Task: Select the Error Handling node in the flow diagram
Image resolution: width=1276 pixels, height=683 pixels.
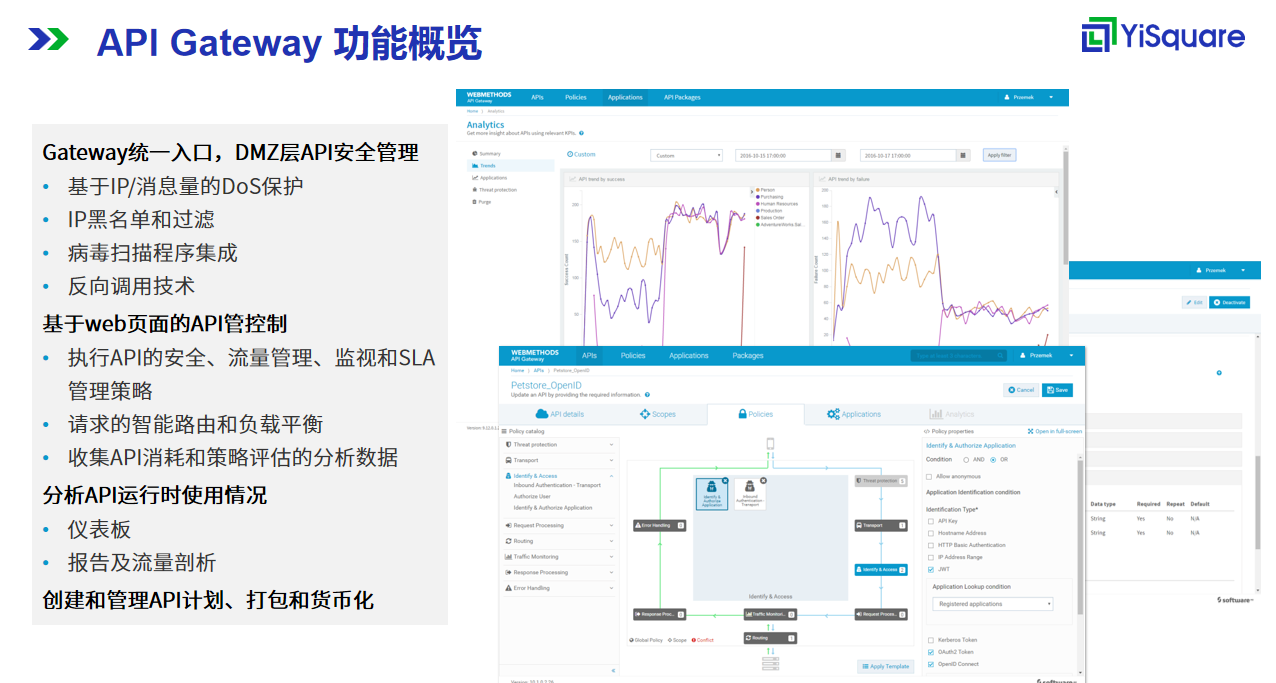Action: pyautogui.click(x=660, y=525)
